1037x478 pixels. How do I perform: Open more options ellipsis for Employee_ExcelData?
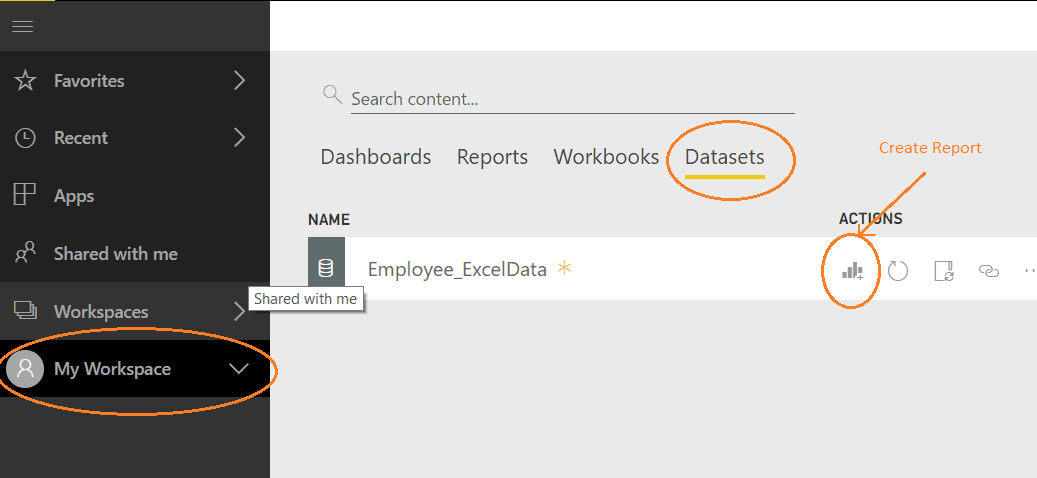[1030, 270]
